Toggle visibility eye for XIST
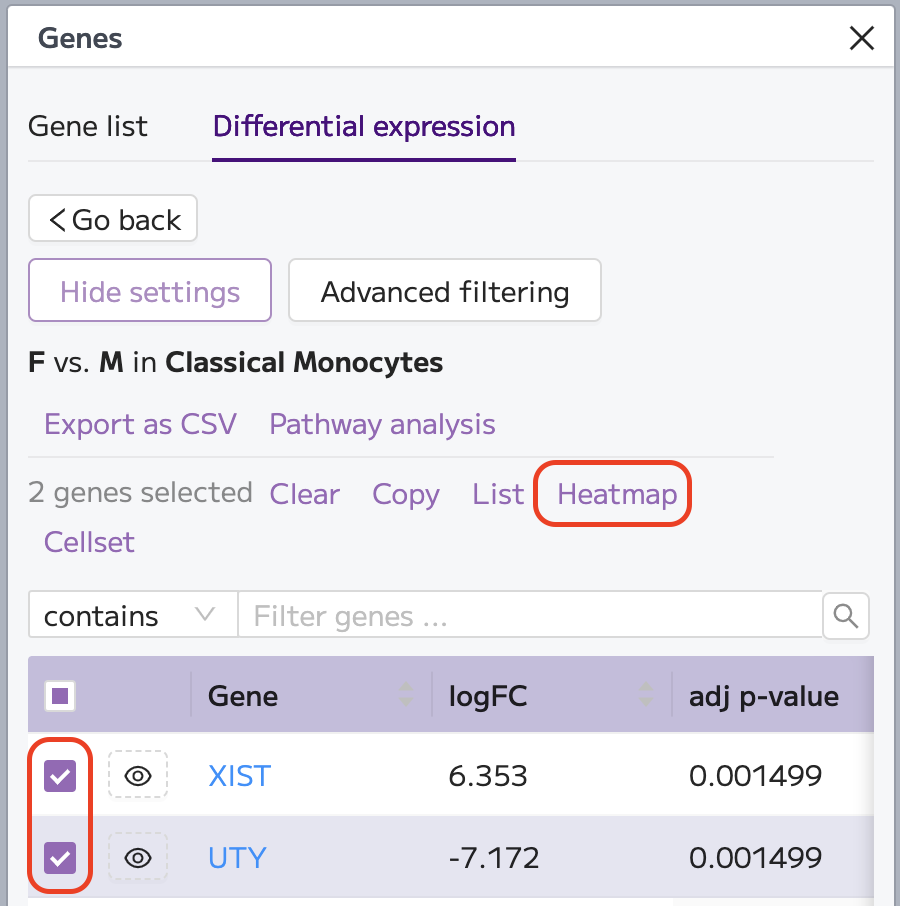Screen dimensions: 900x906 (138, 775)
